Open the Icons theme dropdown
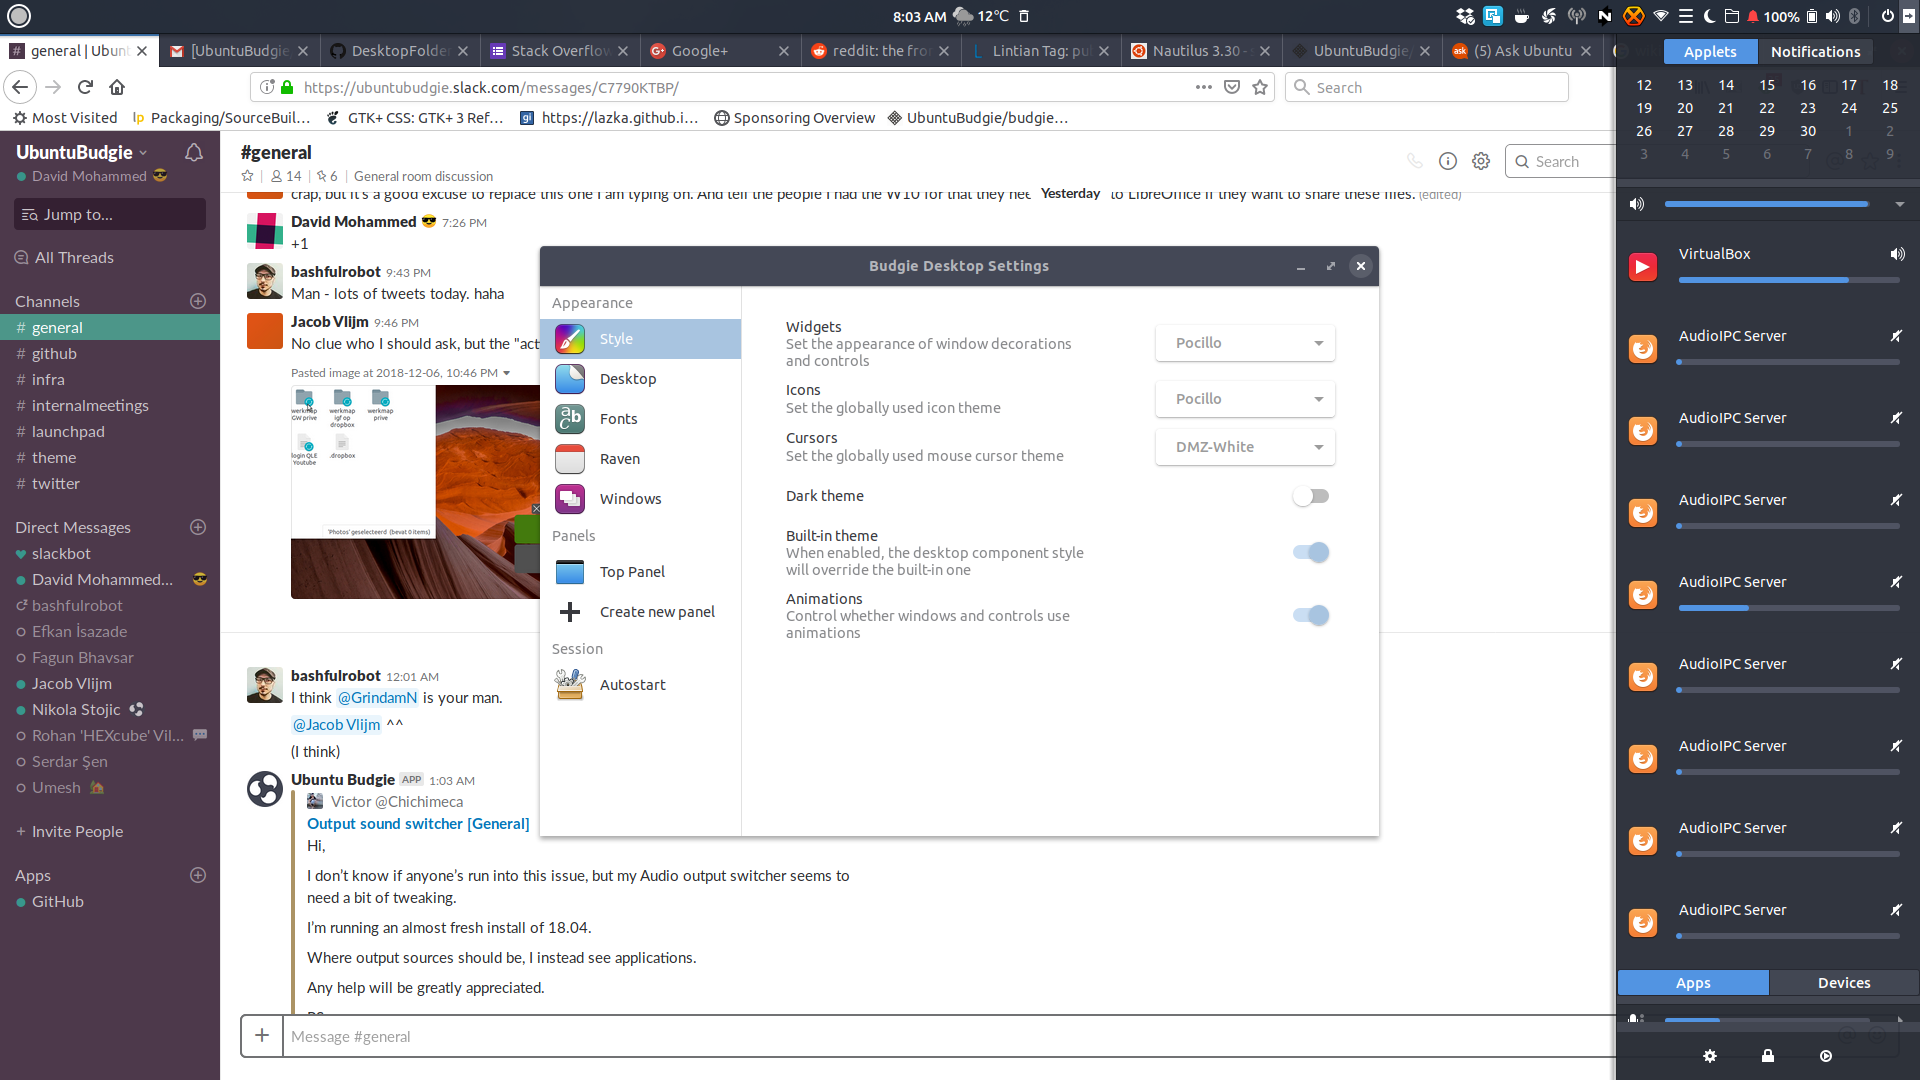The image size is (1920, 1080). (x=1245, y=399)
